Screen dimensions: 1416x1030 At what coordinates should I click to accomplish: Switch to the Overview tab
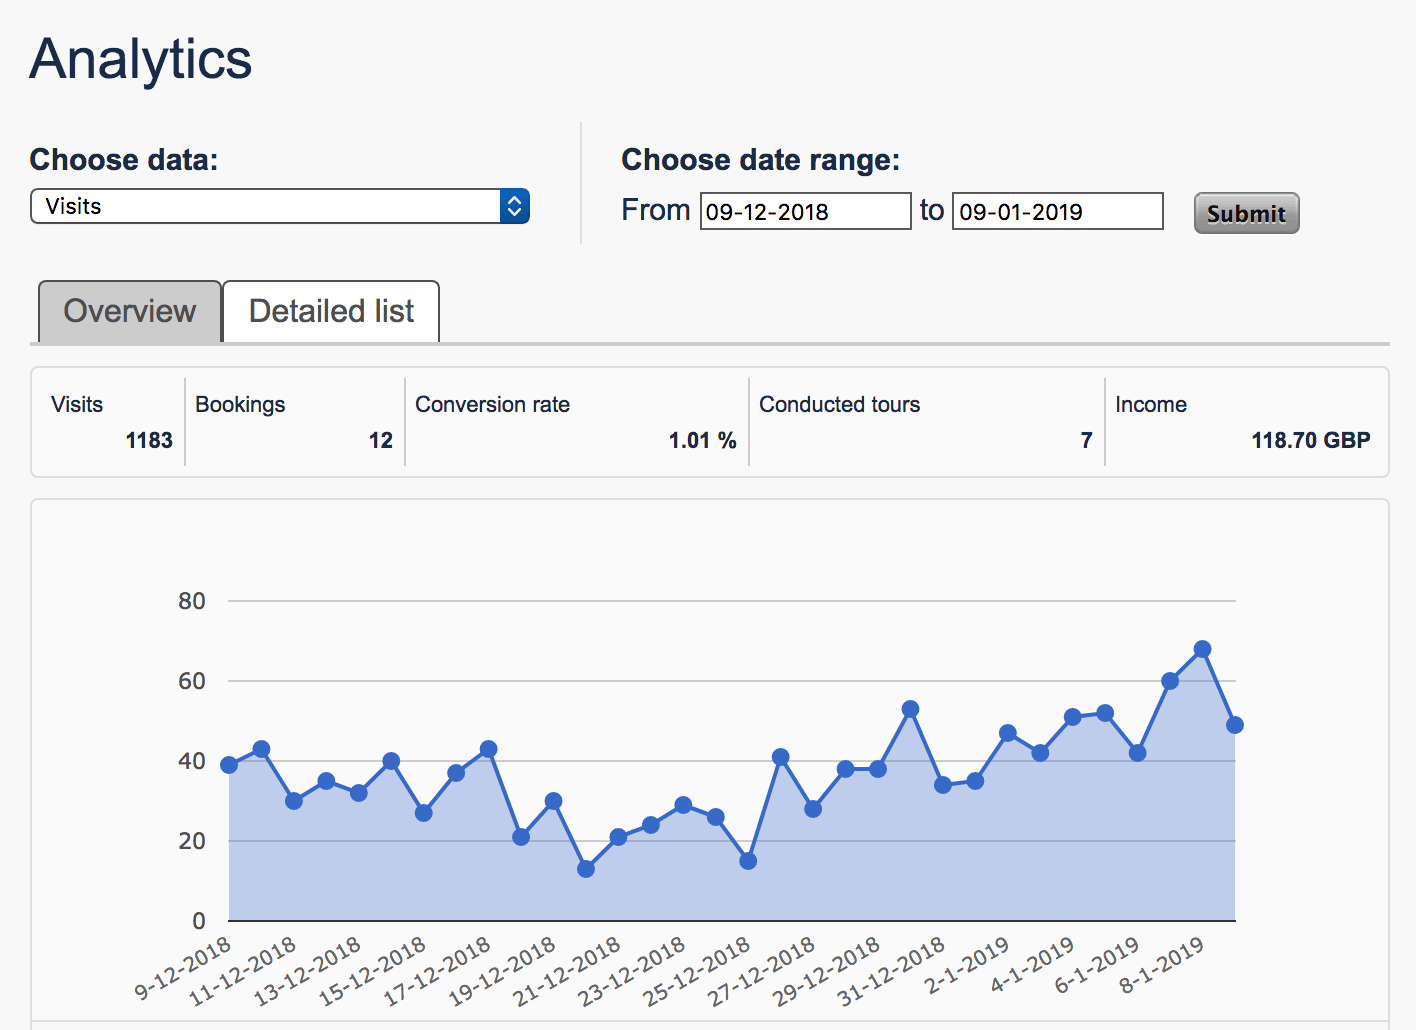tap(130, 311)
